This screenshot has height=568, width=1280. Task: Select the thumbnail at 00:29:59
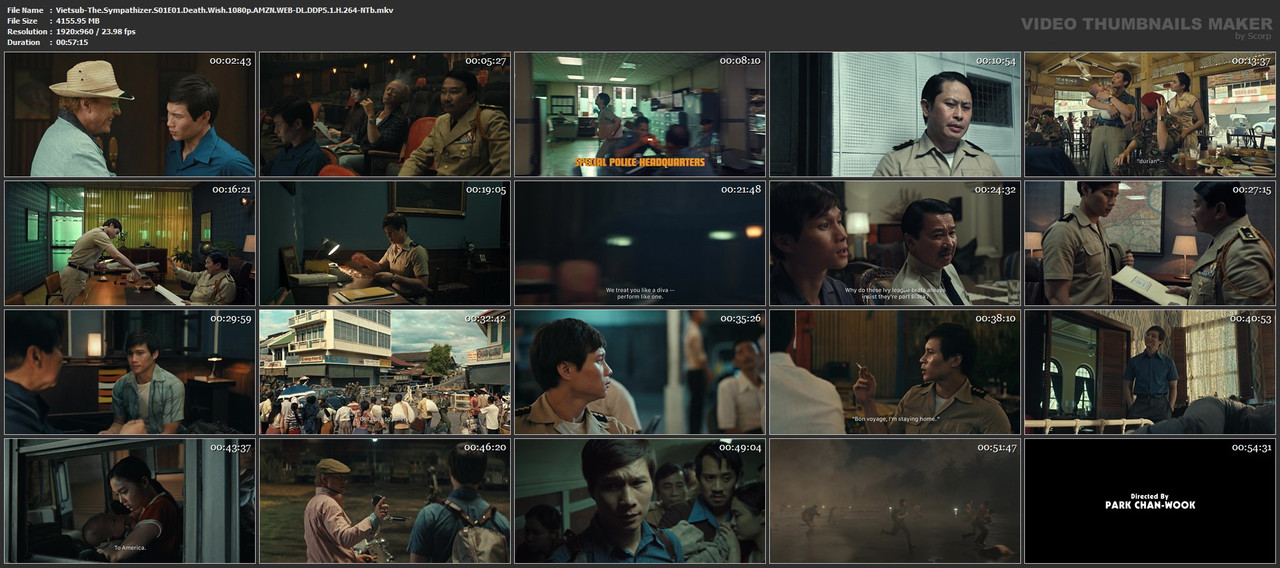click(130, 372)
